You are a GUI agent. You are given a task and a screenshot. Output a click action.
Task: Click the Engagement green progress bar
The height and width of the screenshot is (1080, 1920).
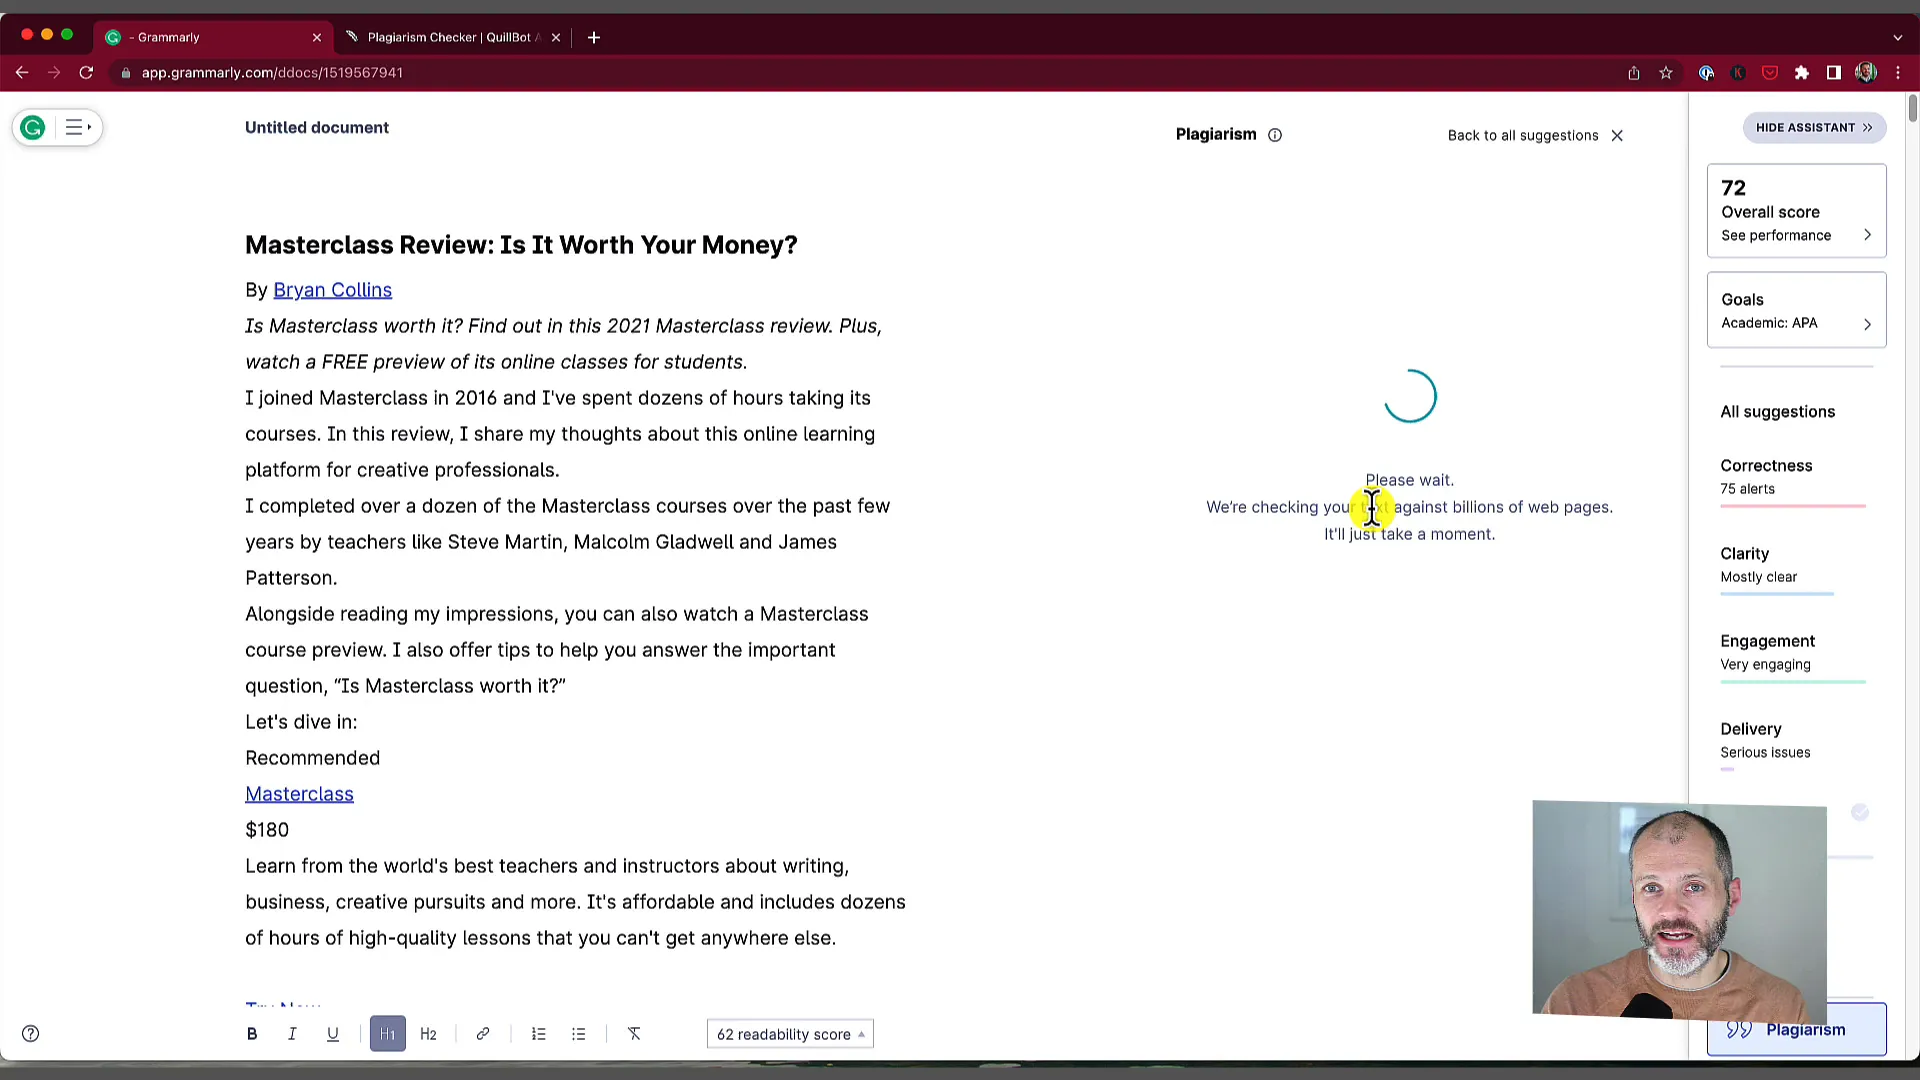point(1793,683)
